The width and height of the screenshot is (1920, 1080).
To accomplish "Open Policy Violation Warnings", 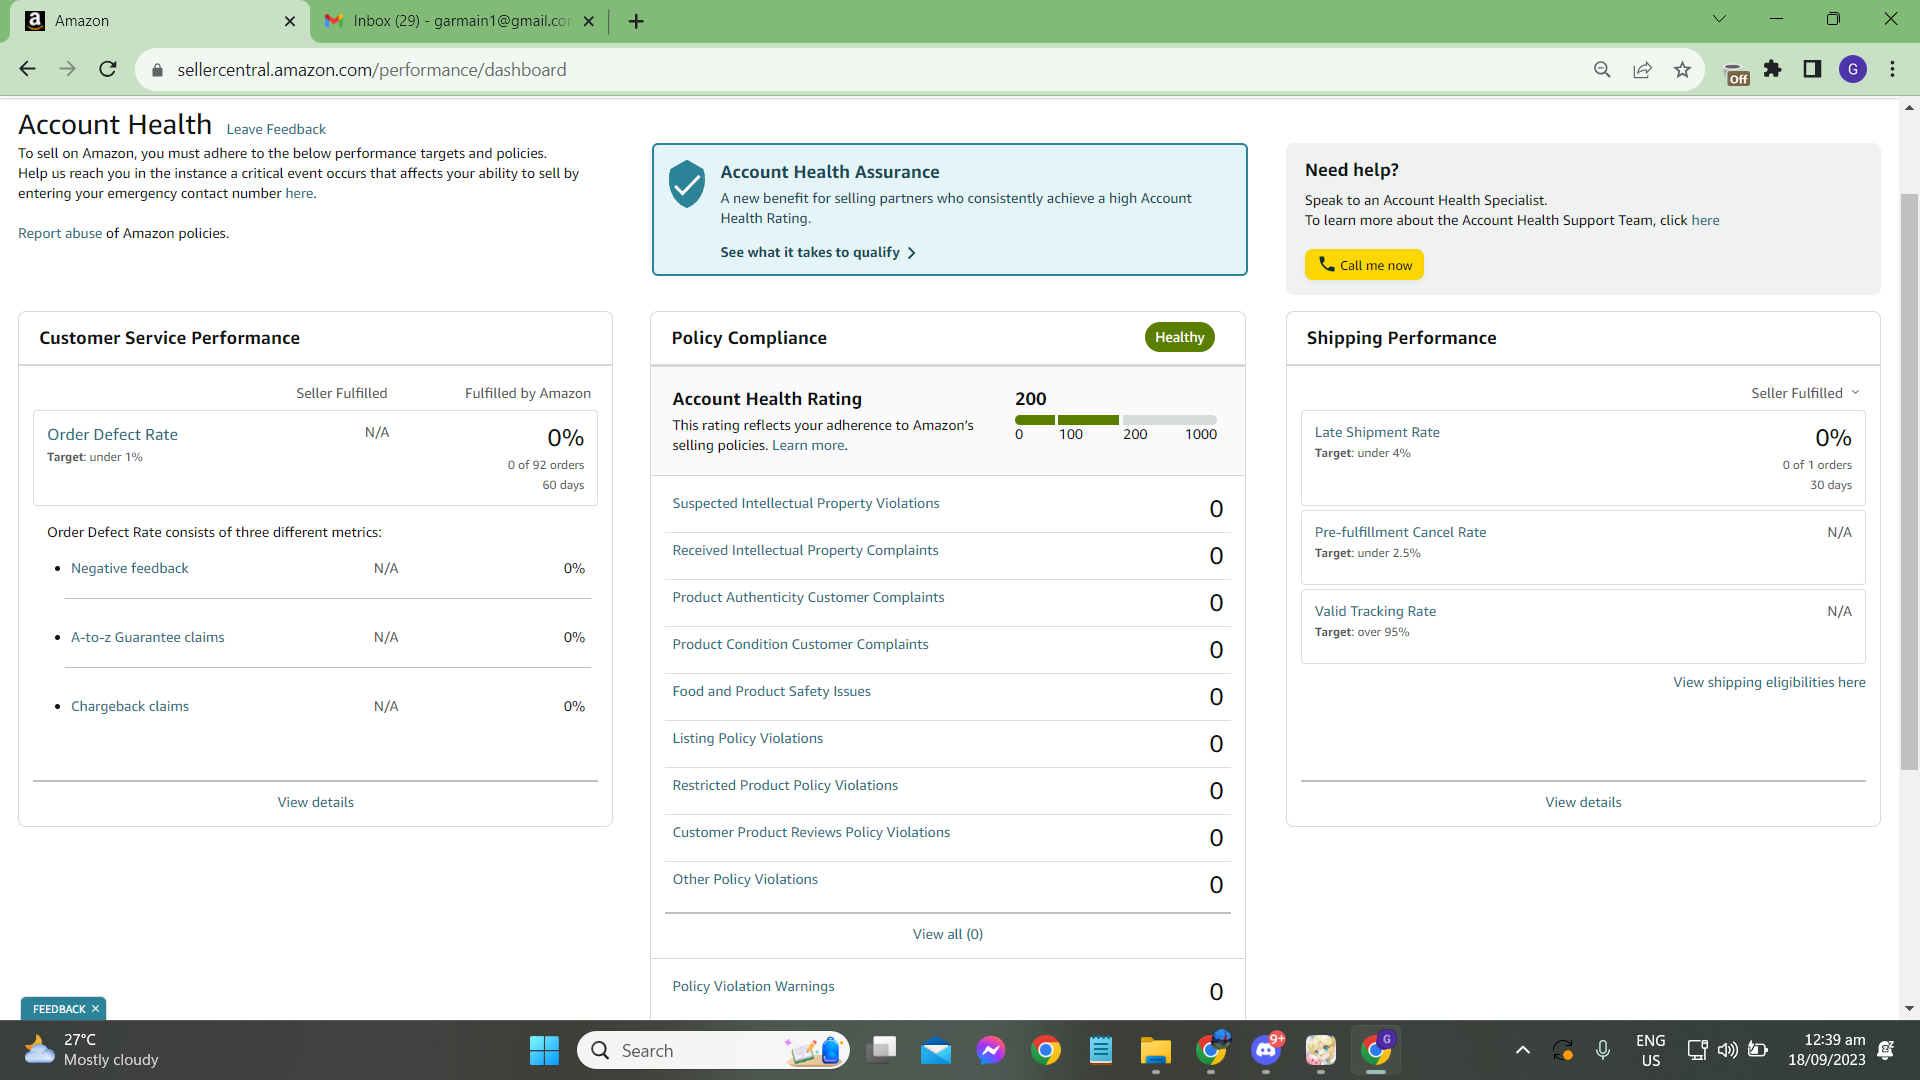I will coord(753,986).
